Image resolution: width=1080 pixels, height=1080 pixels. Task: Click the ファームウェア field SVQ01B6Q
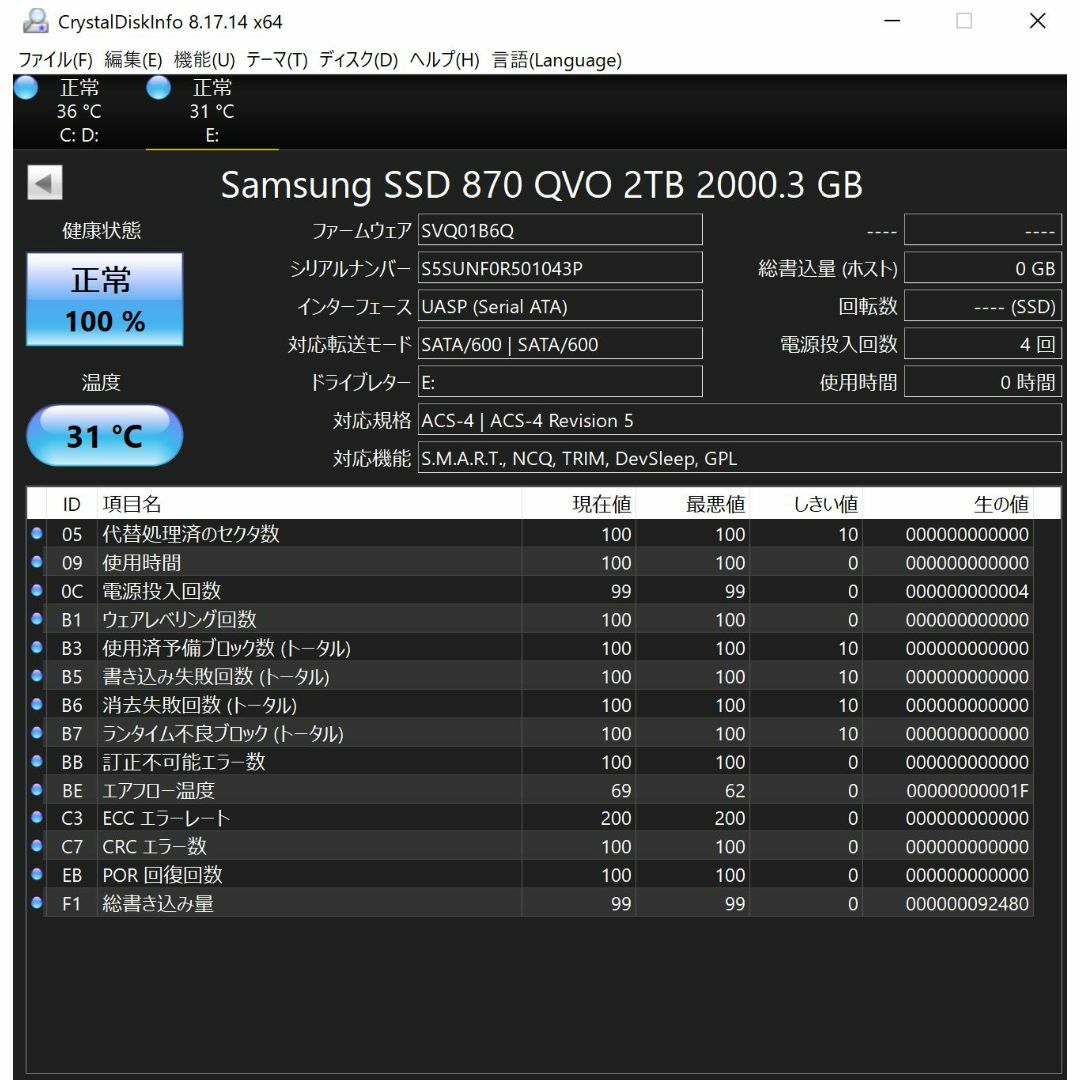click(560, 230)
